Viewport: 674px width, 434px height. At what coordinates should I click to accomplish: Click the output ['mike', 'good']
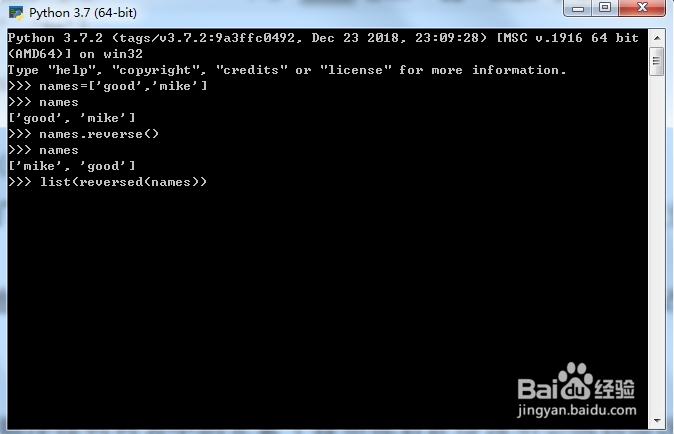72,166
